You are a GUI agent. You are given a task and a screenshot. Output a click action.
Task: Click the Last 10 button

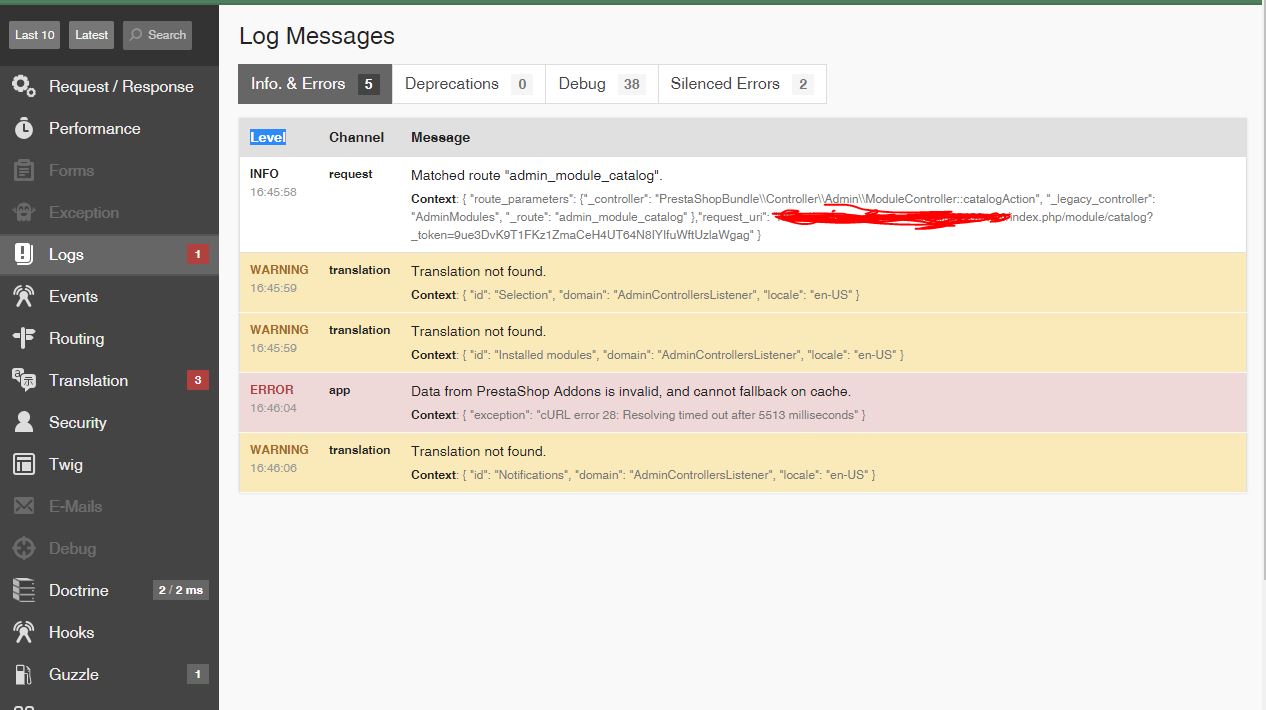[34, 35]
